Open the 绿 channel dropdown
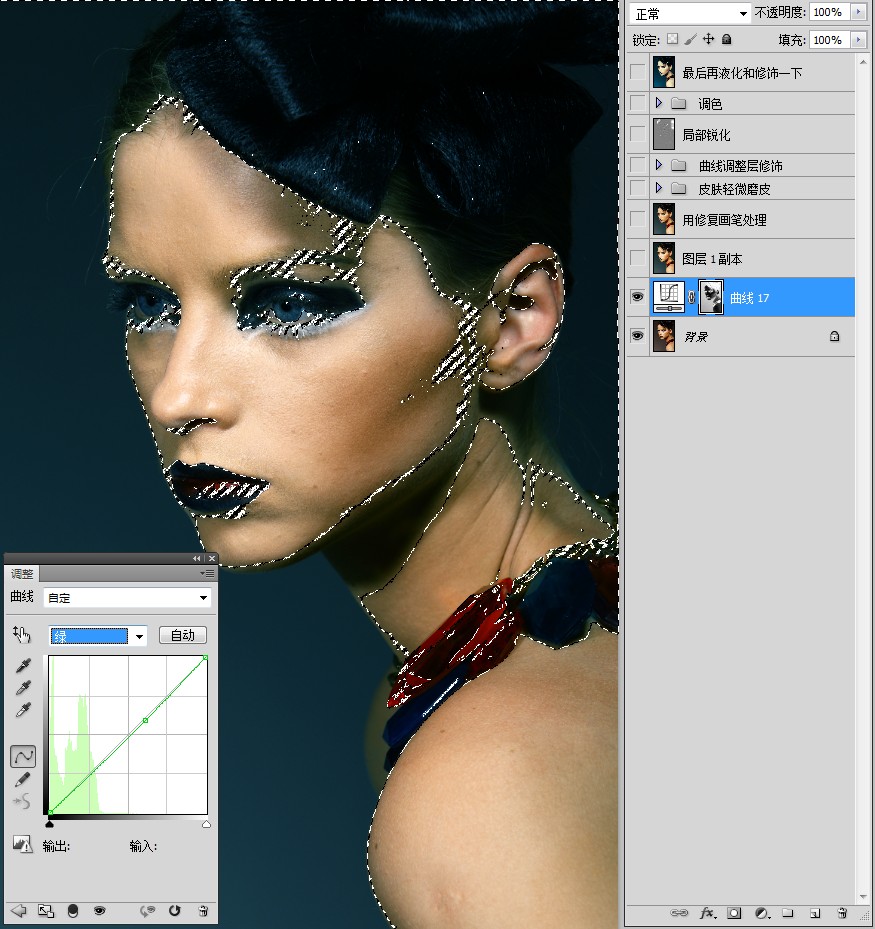The width and height of the screenshot is (875, 929). tap(98, 636)
